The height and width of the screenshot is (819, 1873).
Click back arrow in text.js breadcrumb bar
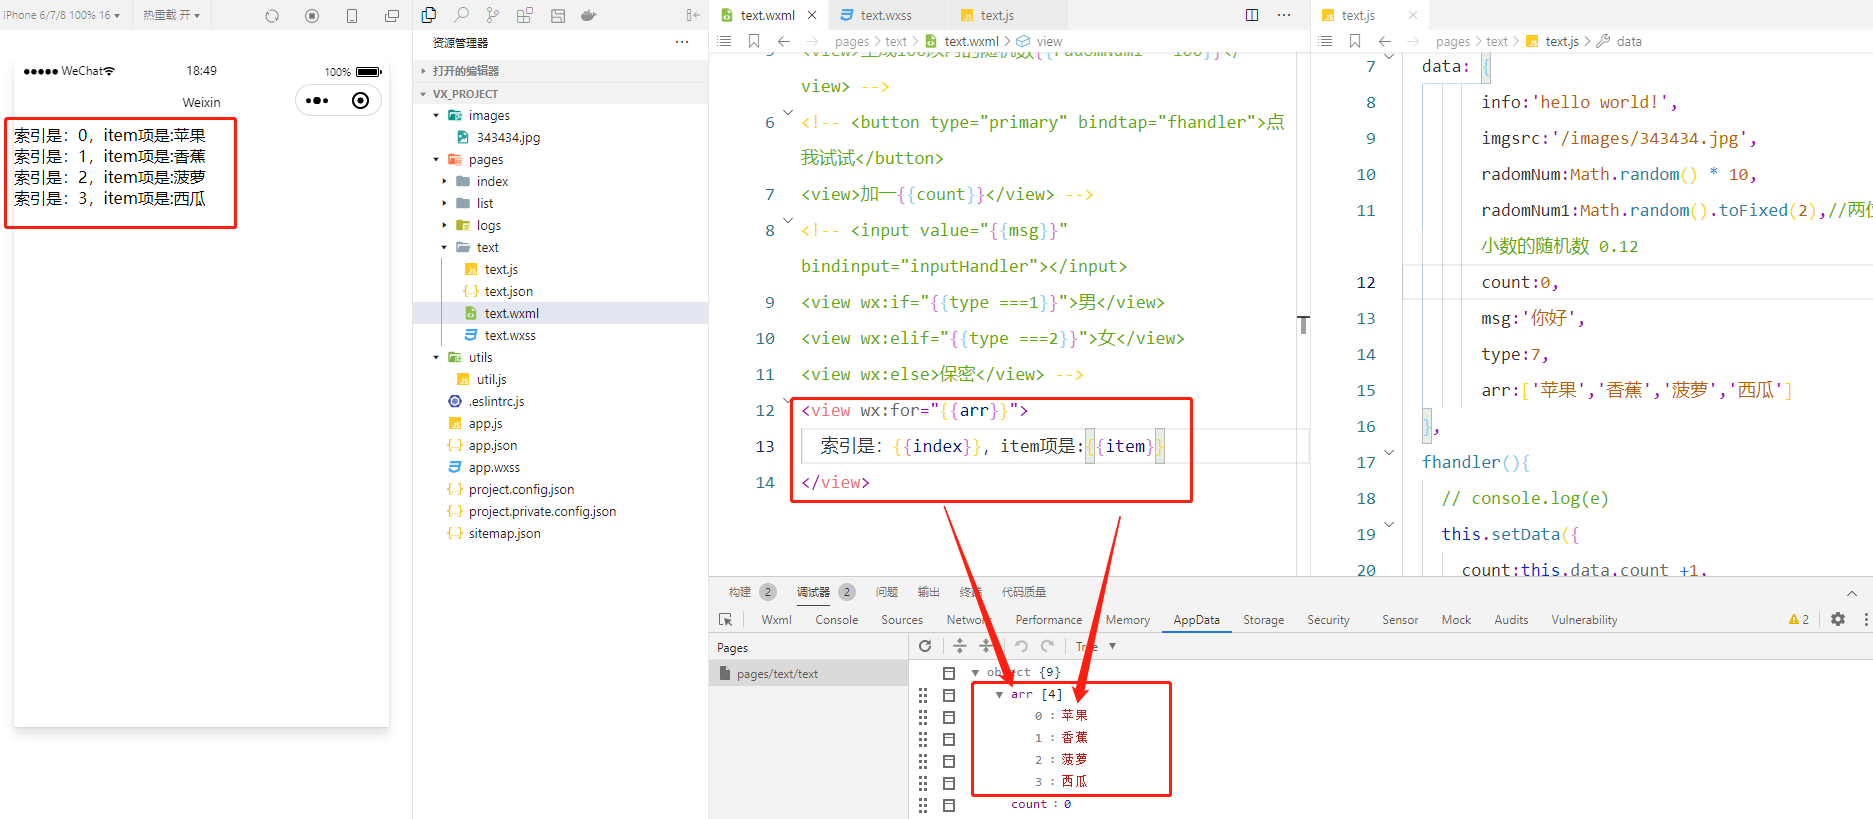[x=1385, y=41]
